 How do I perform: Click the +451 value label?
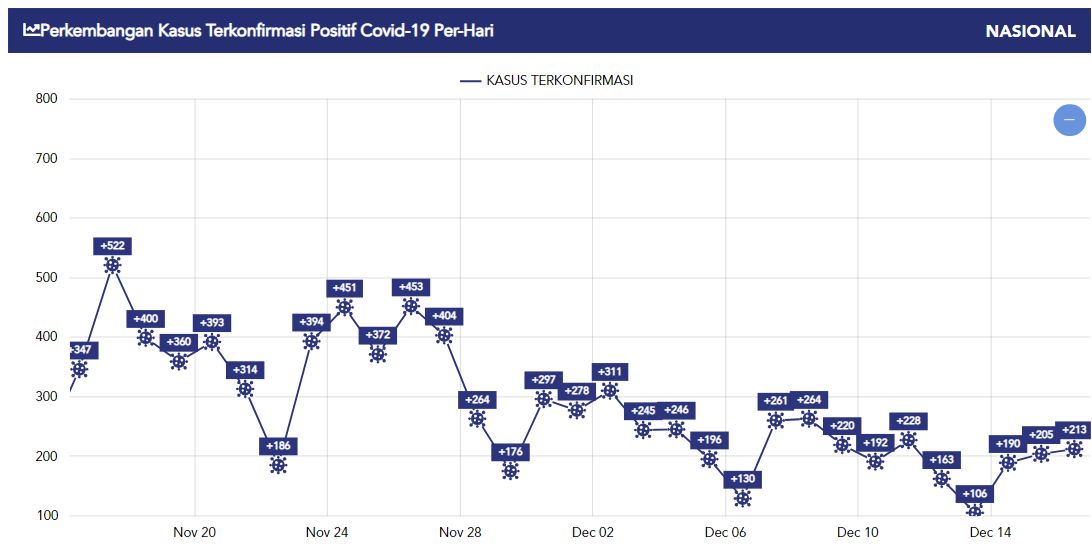coord(344,288)
